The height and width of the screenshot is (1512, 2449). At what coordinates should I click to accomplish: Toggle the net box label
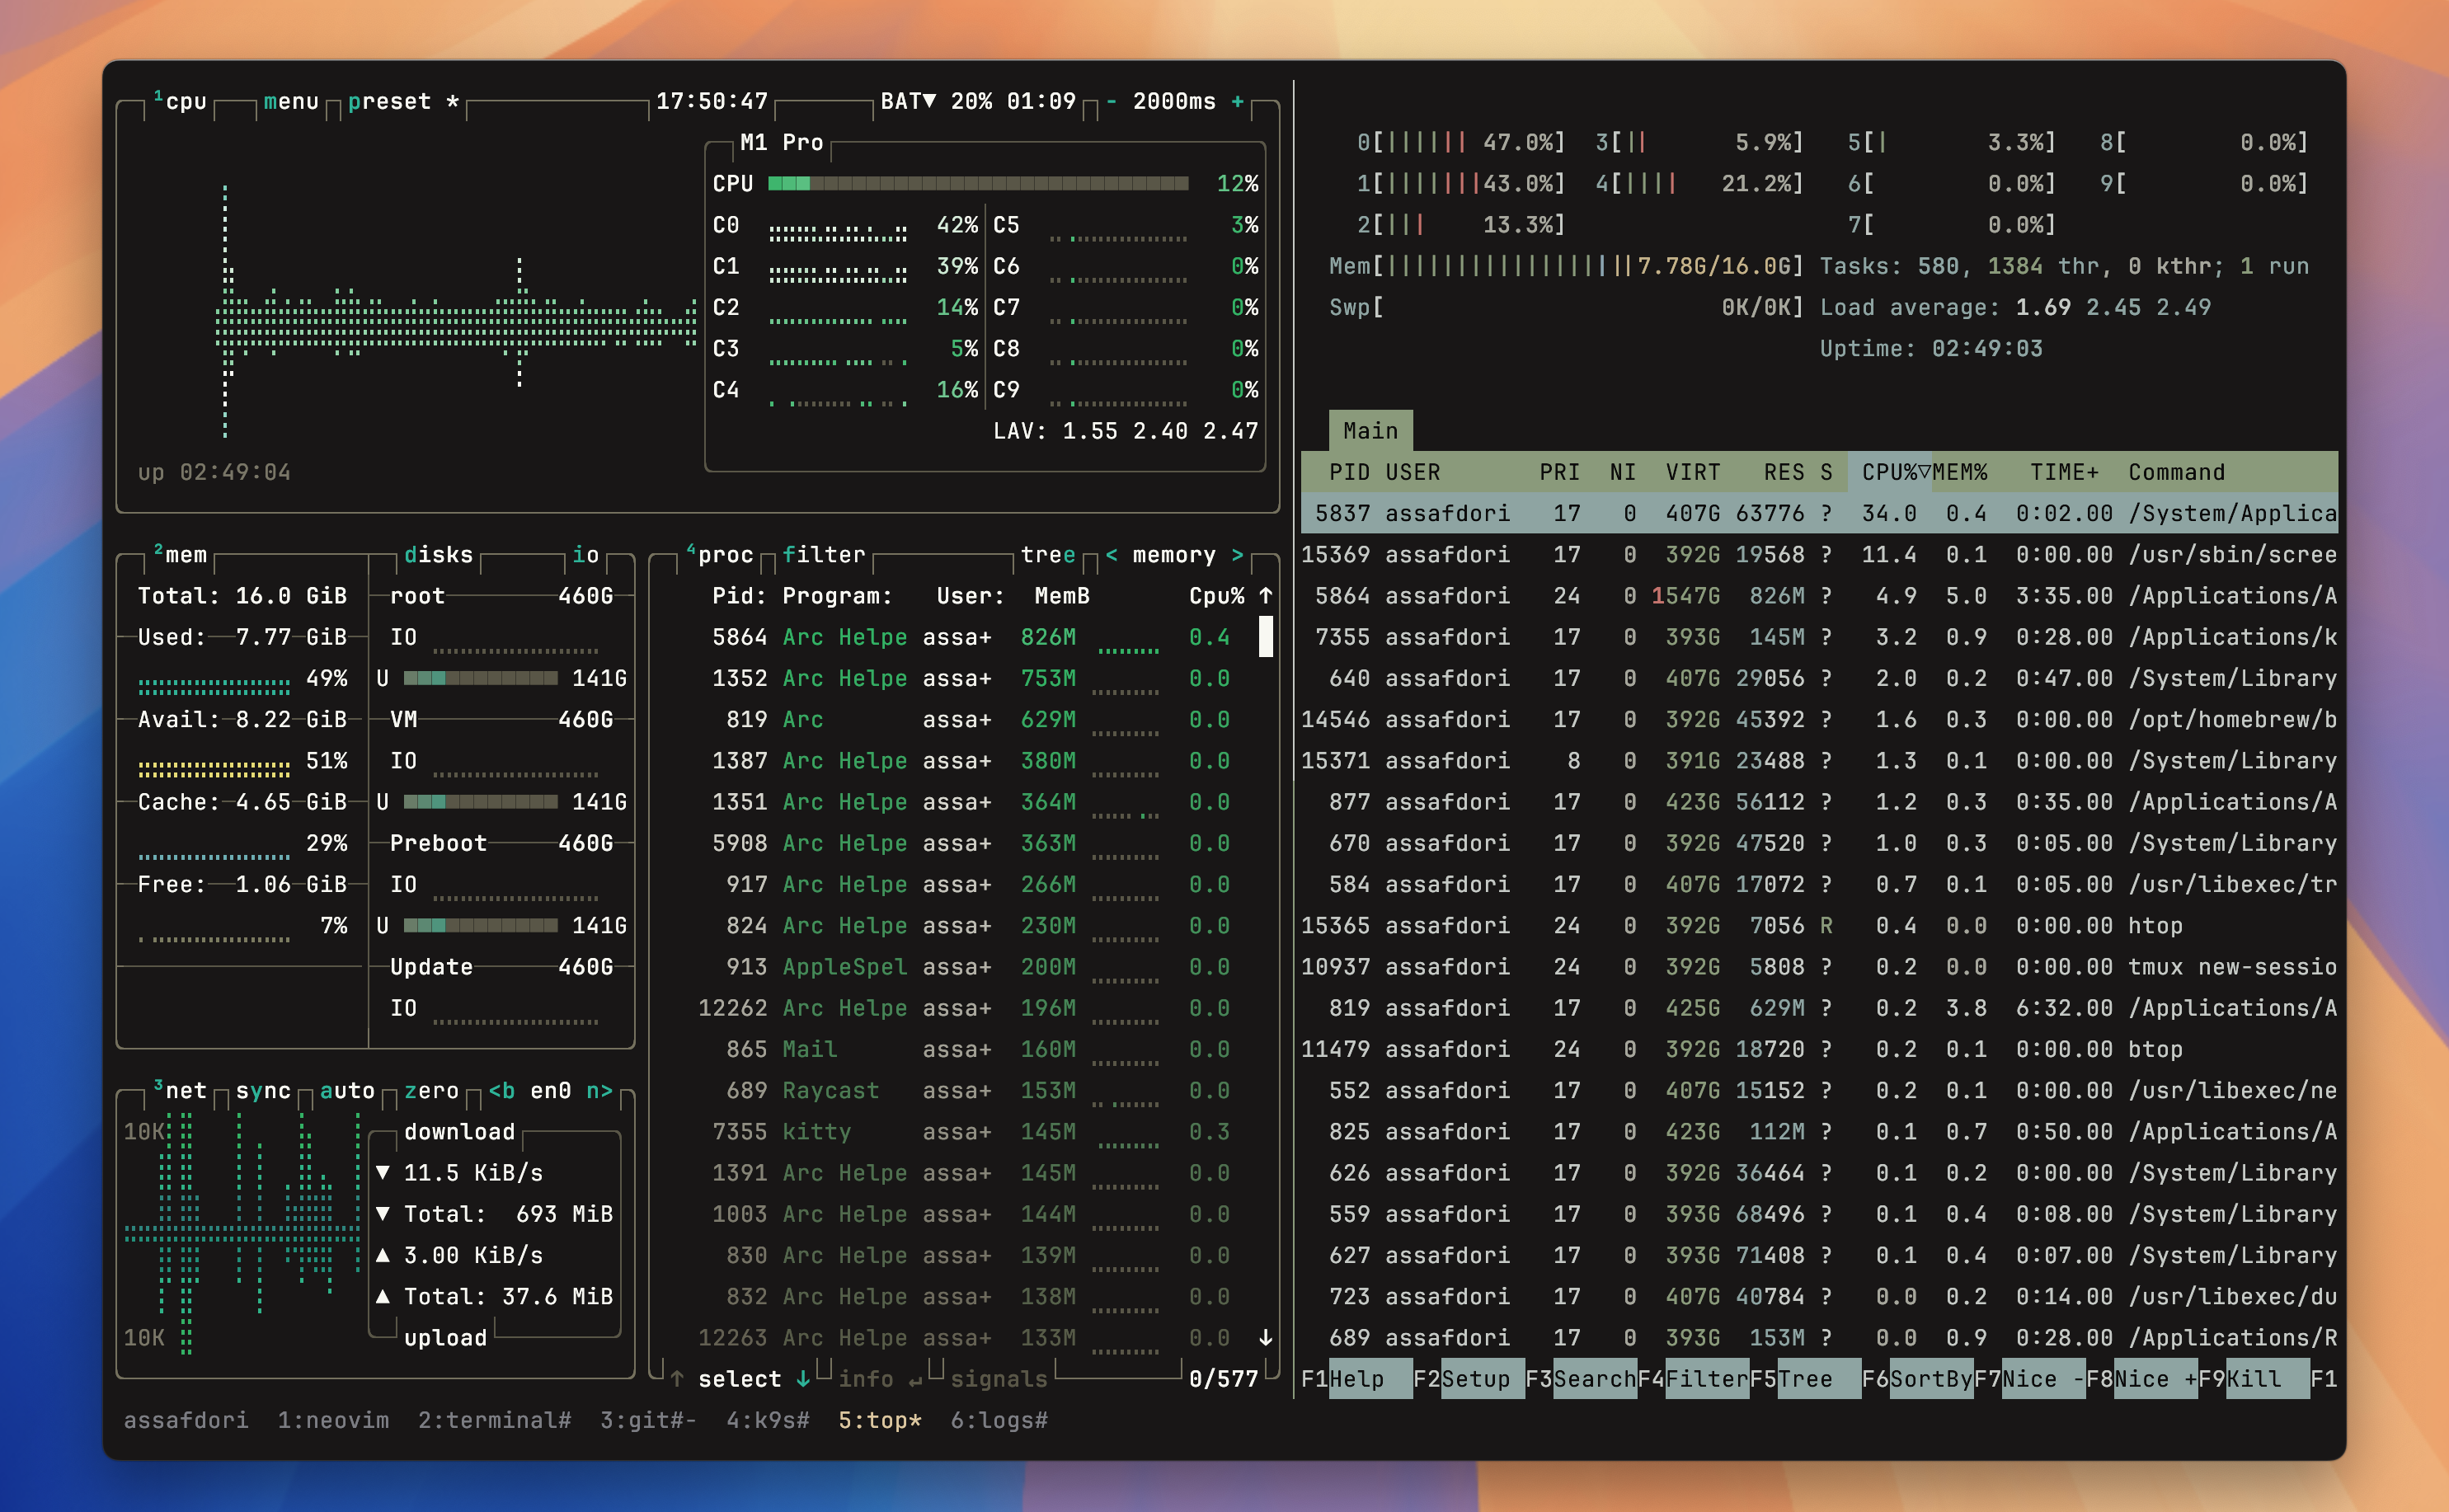coord(180,1091)
